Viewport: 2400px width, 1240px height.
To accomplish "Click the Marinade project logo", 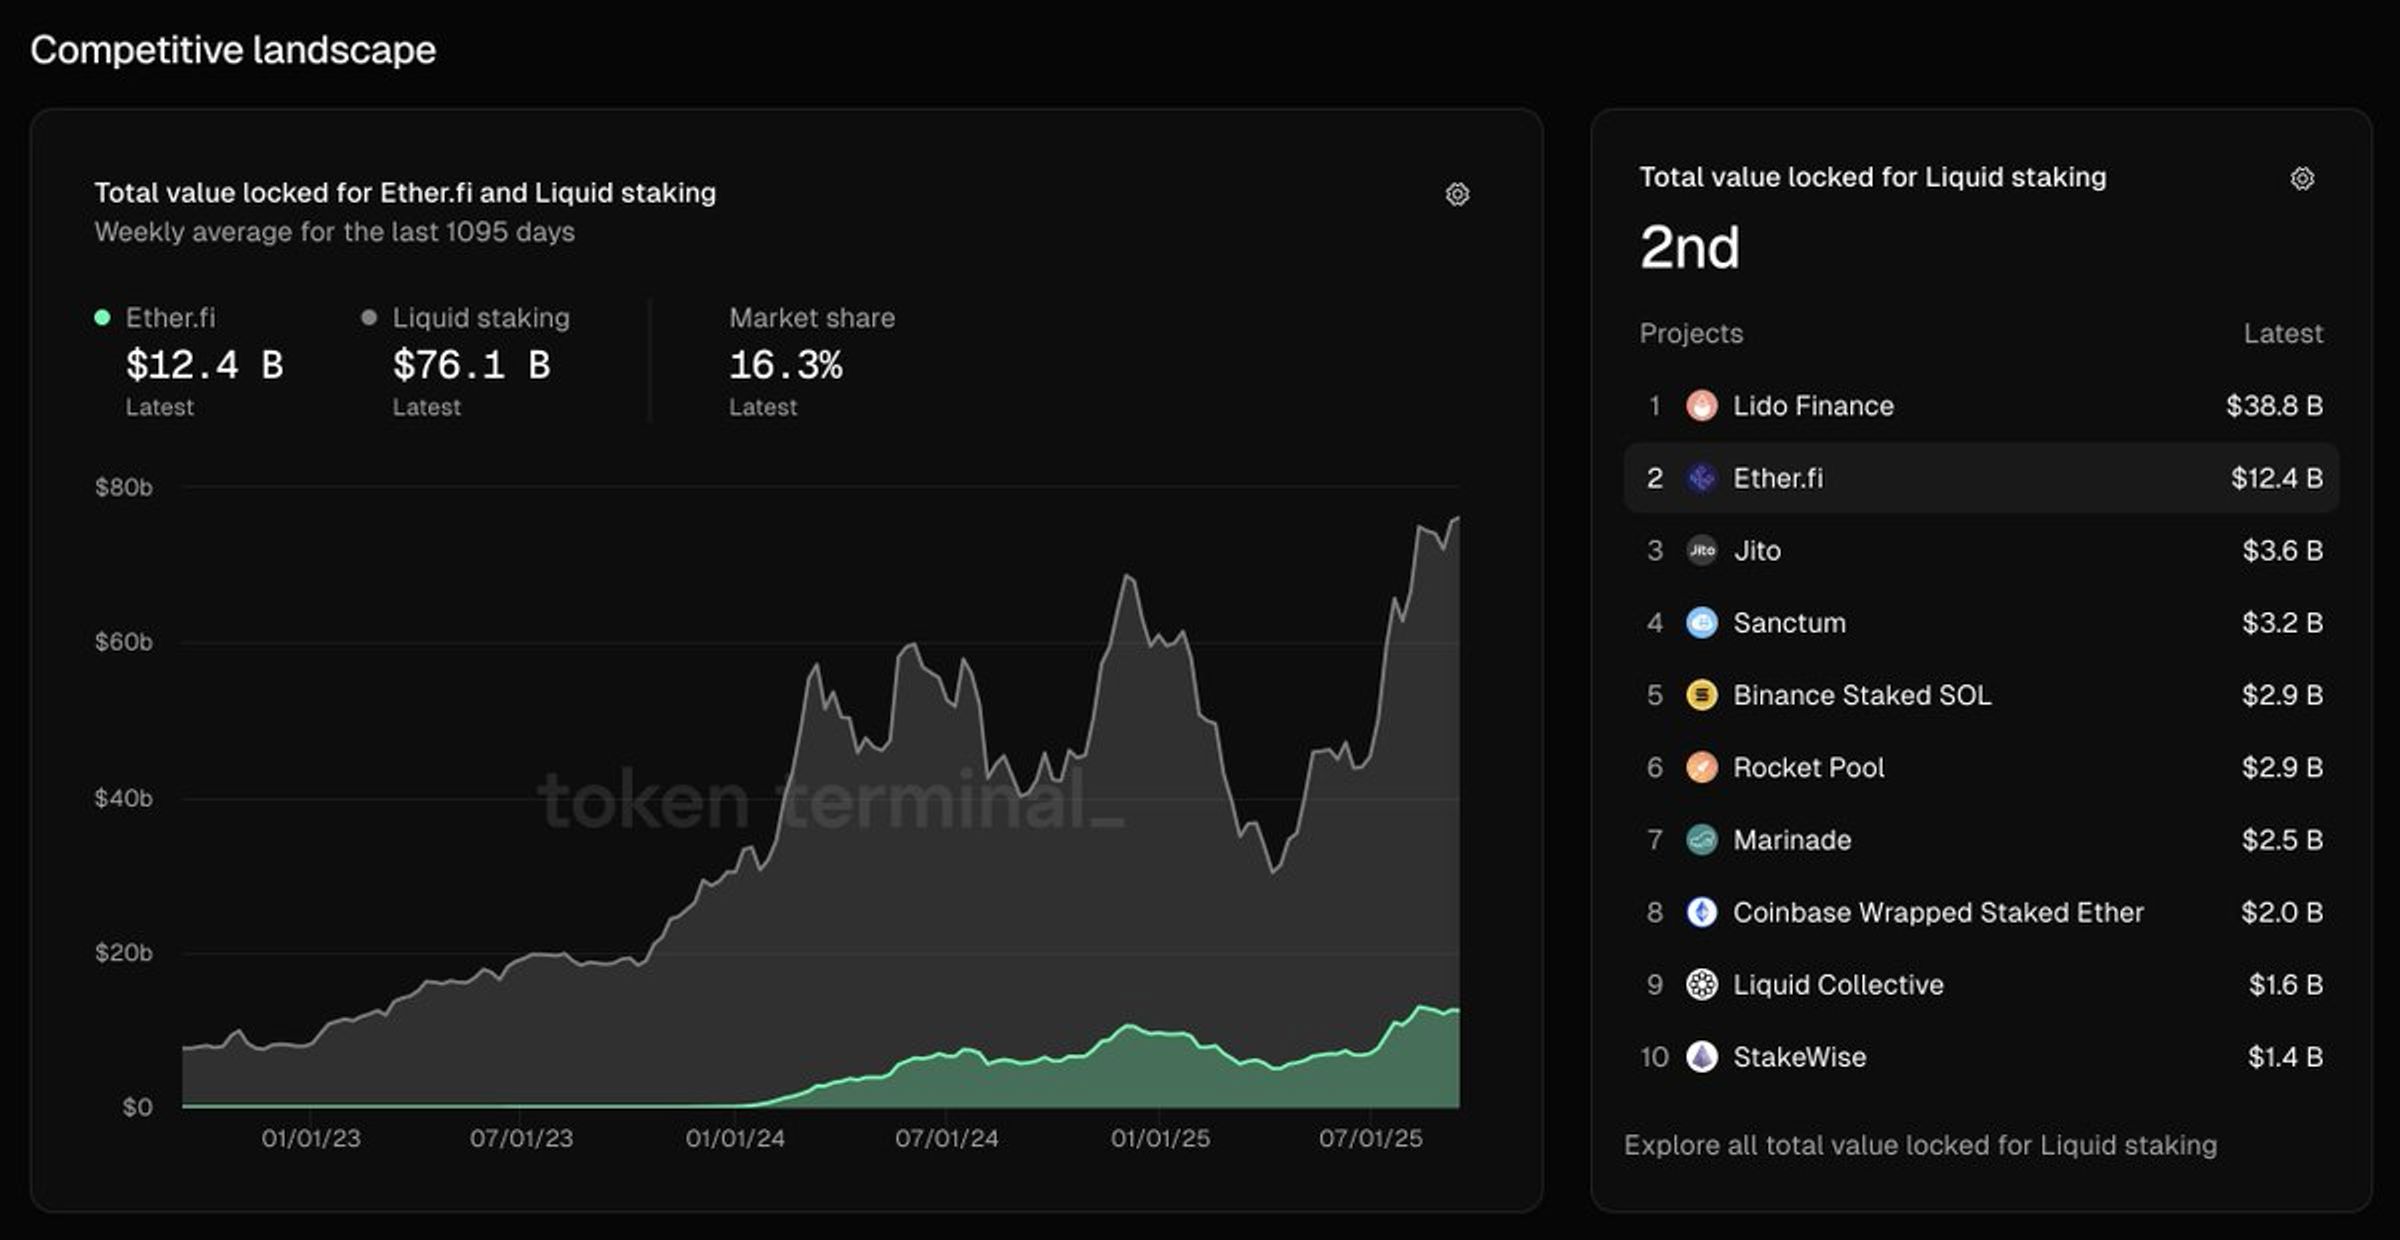I will point(1701,840).
